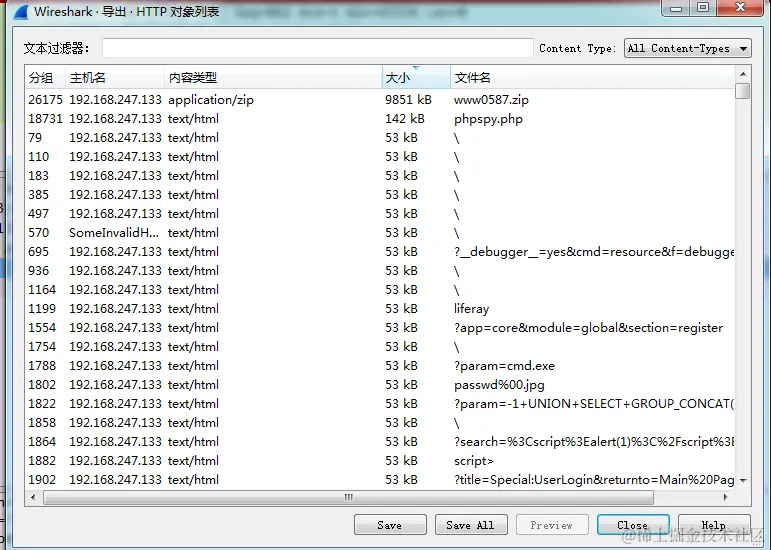This screenshot has height=550, width=771.
Task: Maximize the Wireshark export dialog
Action: pyautogui.click(x=703, y=8)
